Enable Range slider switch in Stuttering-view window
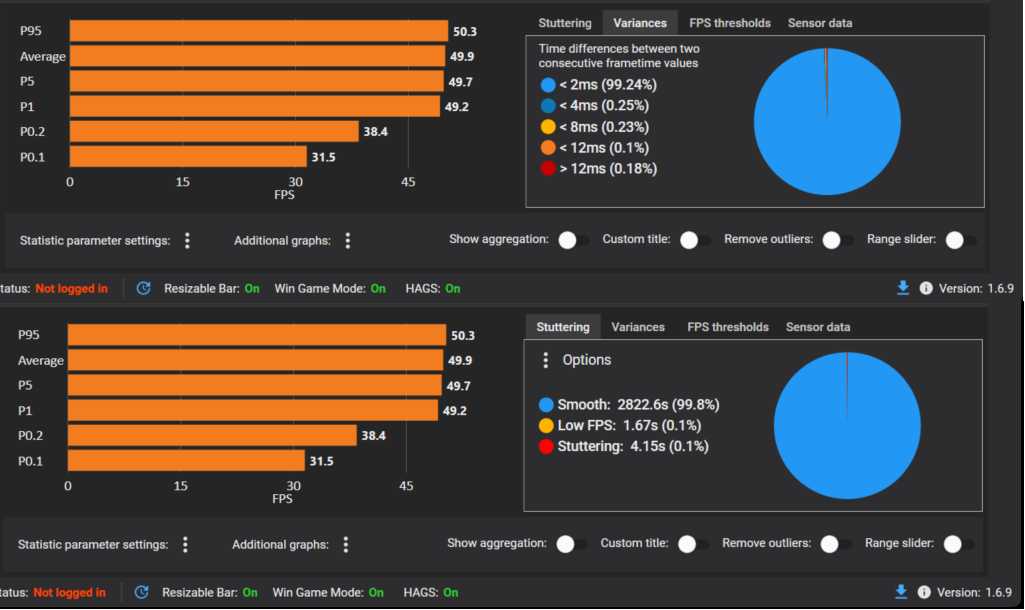 tap(958, 544)
